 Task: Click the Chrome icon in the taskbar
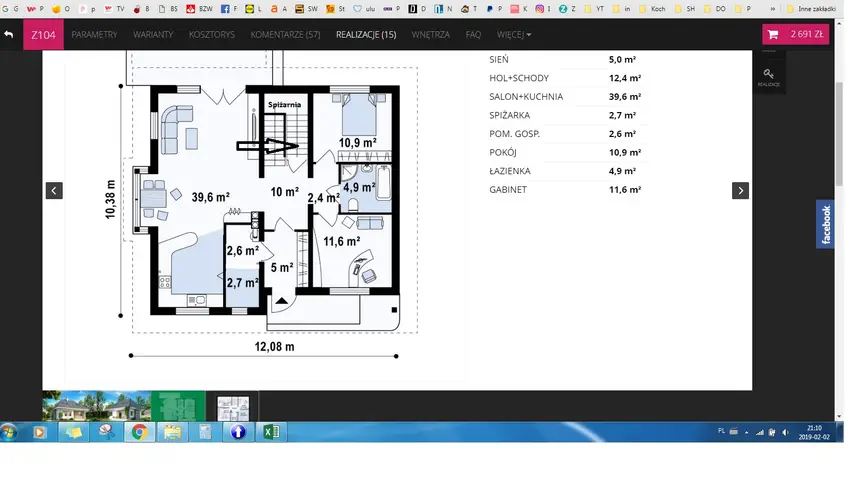(x=138, y=432)
